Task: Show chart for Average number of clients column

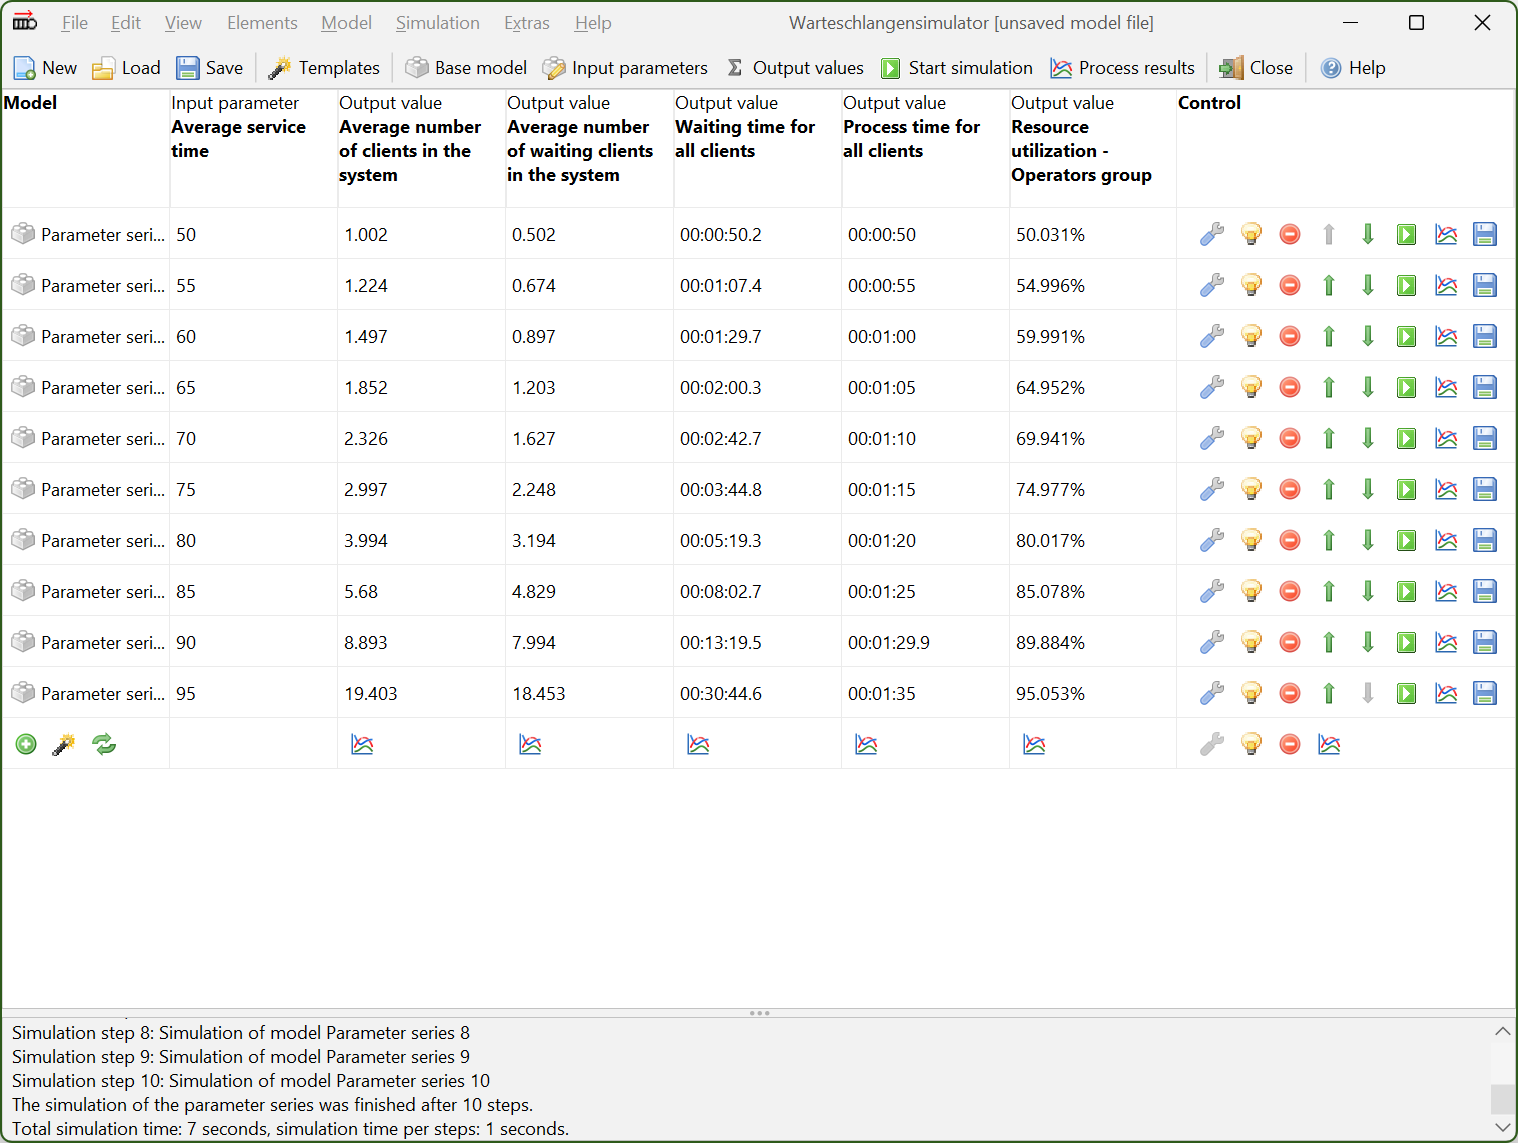Action: coord(362,744)
